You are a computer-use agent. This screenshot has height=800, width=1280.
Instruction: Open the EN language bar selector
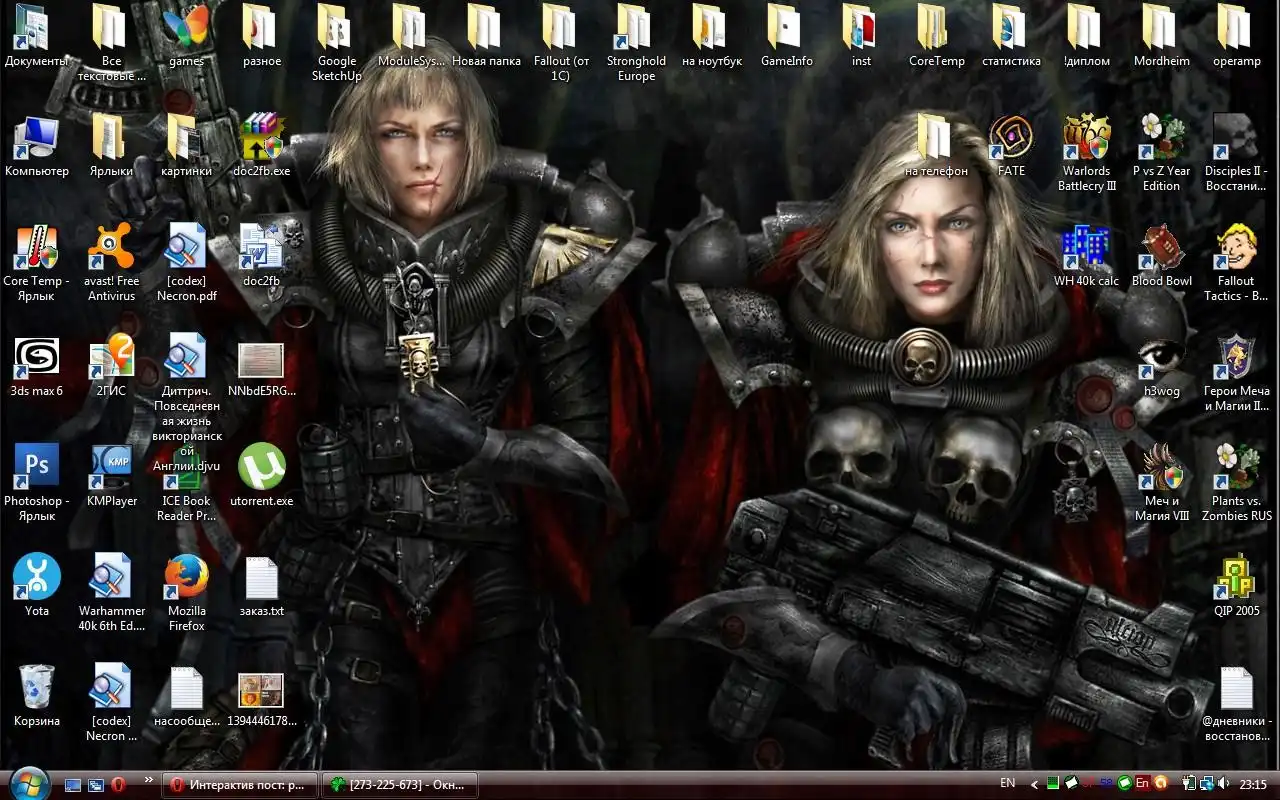click(x=1007, y=783)
